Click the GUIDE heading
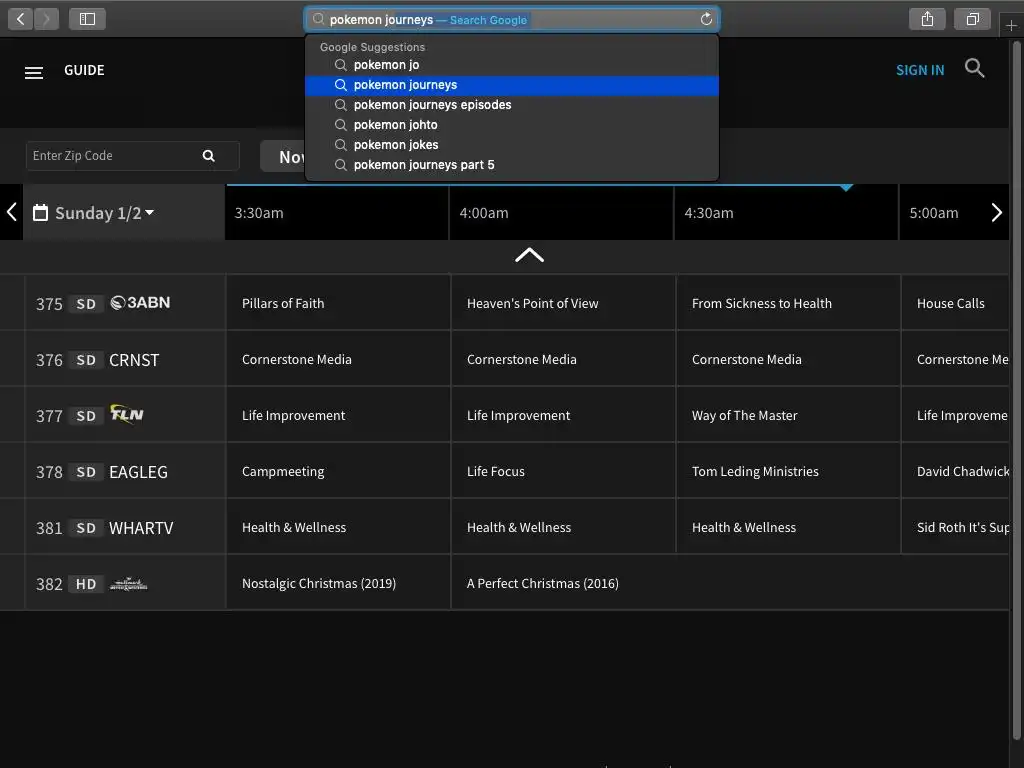Image resolution: width=1024 pixels, height=768 pixels. (84, 70)
